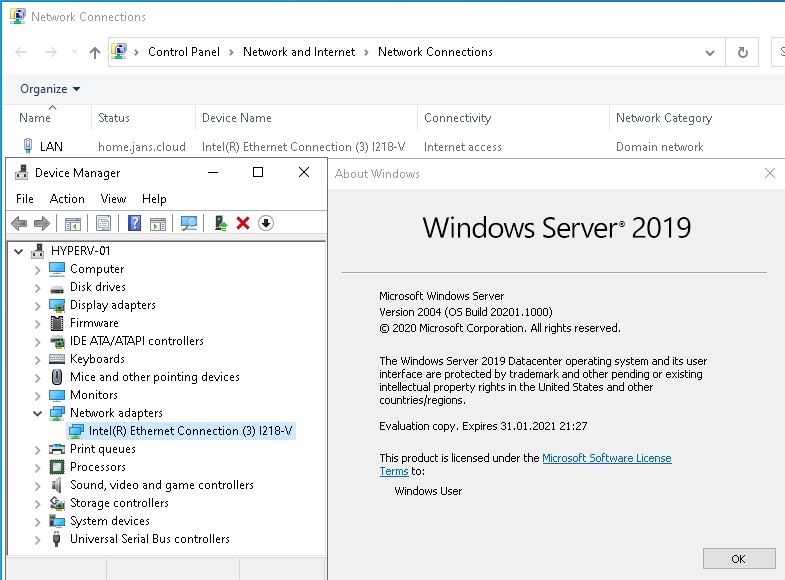Open address bar history dropdown chevron
Viewport: 785px width, 580px height.
click(x=709, y=53)
